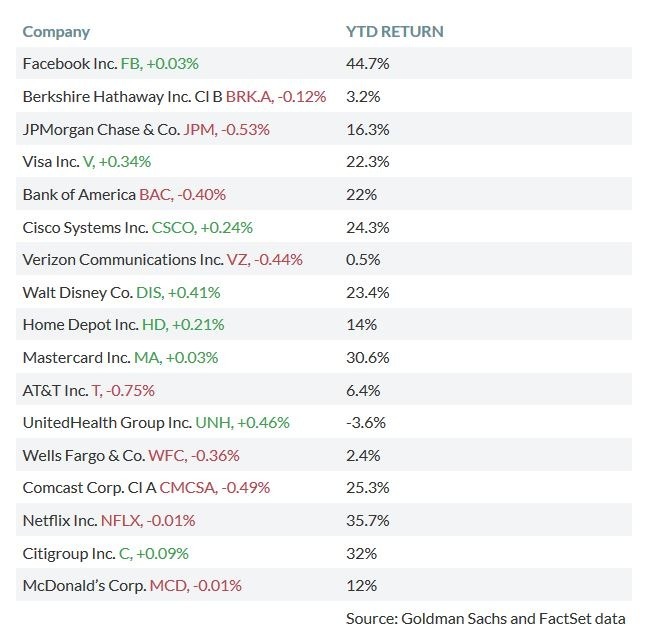
Task: Click the FB ticker link
Action: coord(130,64)
